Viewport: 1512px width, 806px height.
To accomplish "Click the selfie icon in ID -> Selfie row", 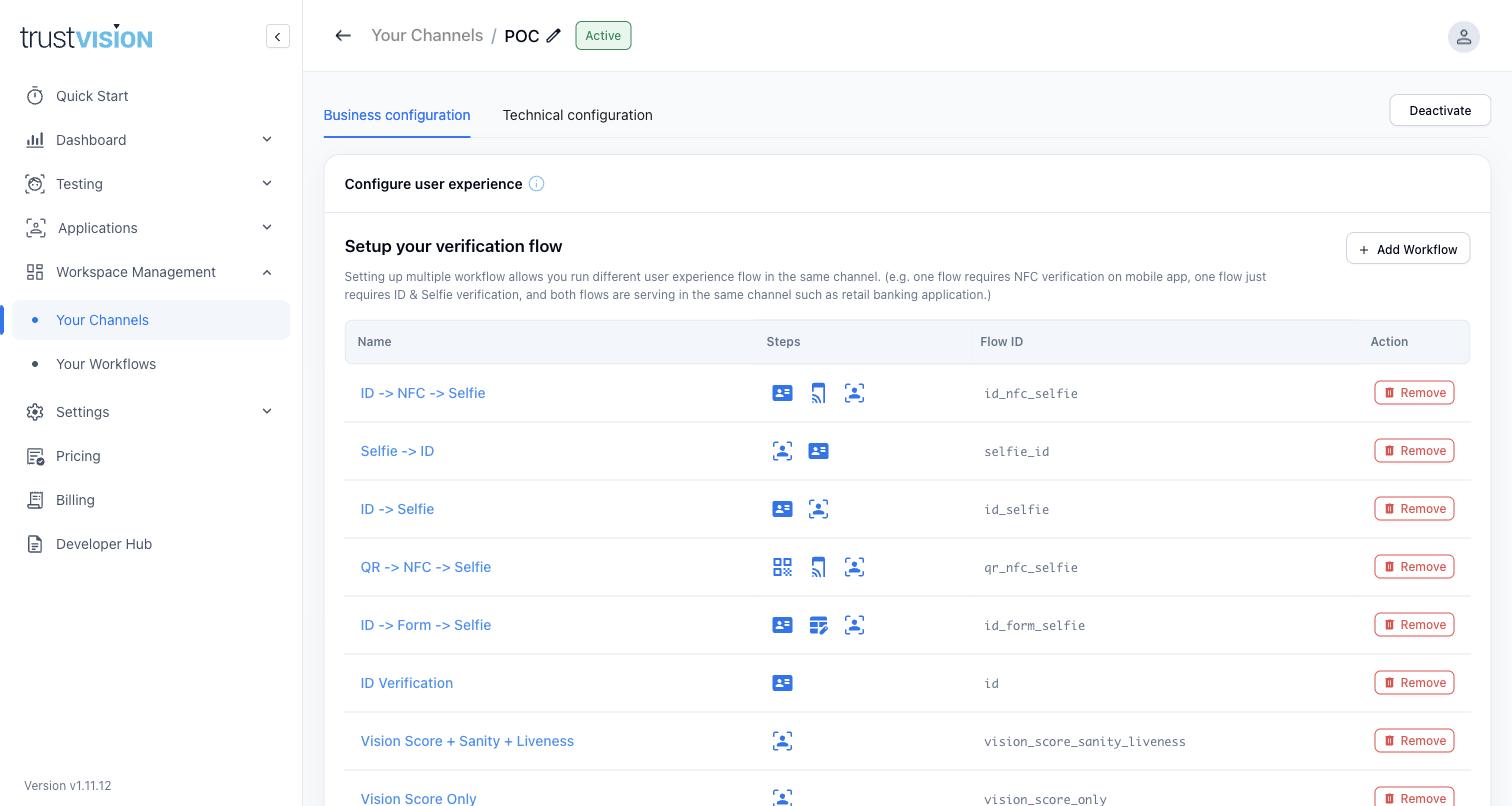I will click(819, 509).
